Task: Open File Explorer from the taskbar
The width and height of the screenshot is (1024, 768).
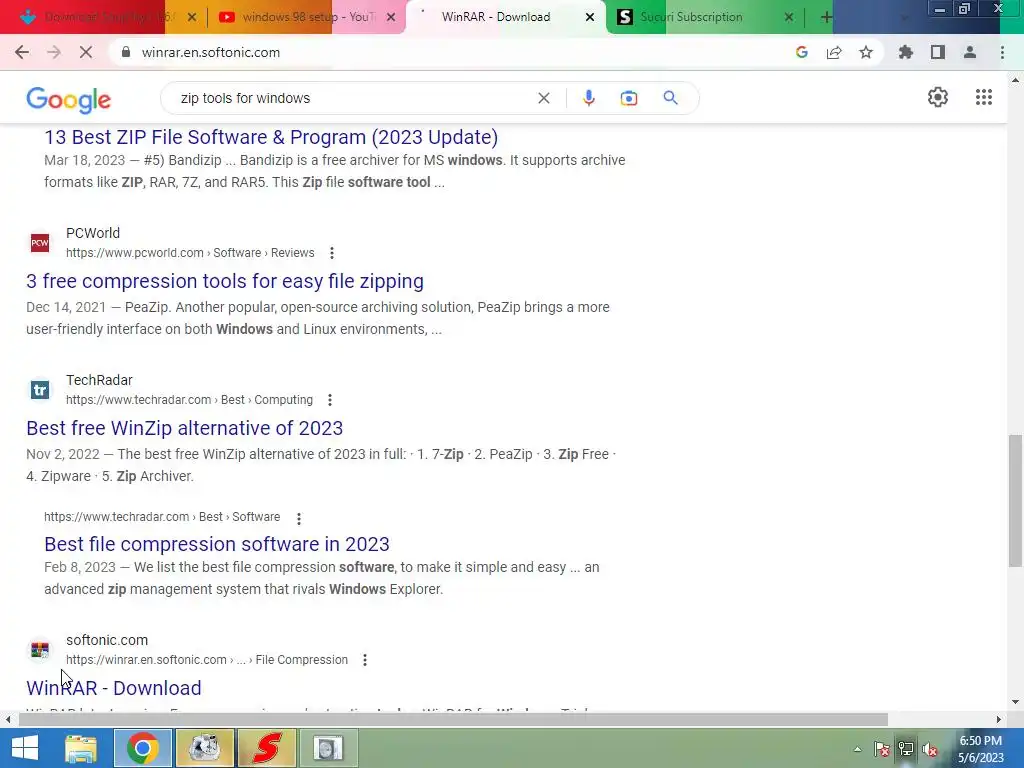Action: point(81,748)
